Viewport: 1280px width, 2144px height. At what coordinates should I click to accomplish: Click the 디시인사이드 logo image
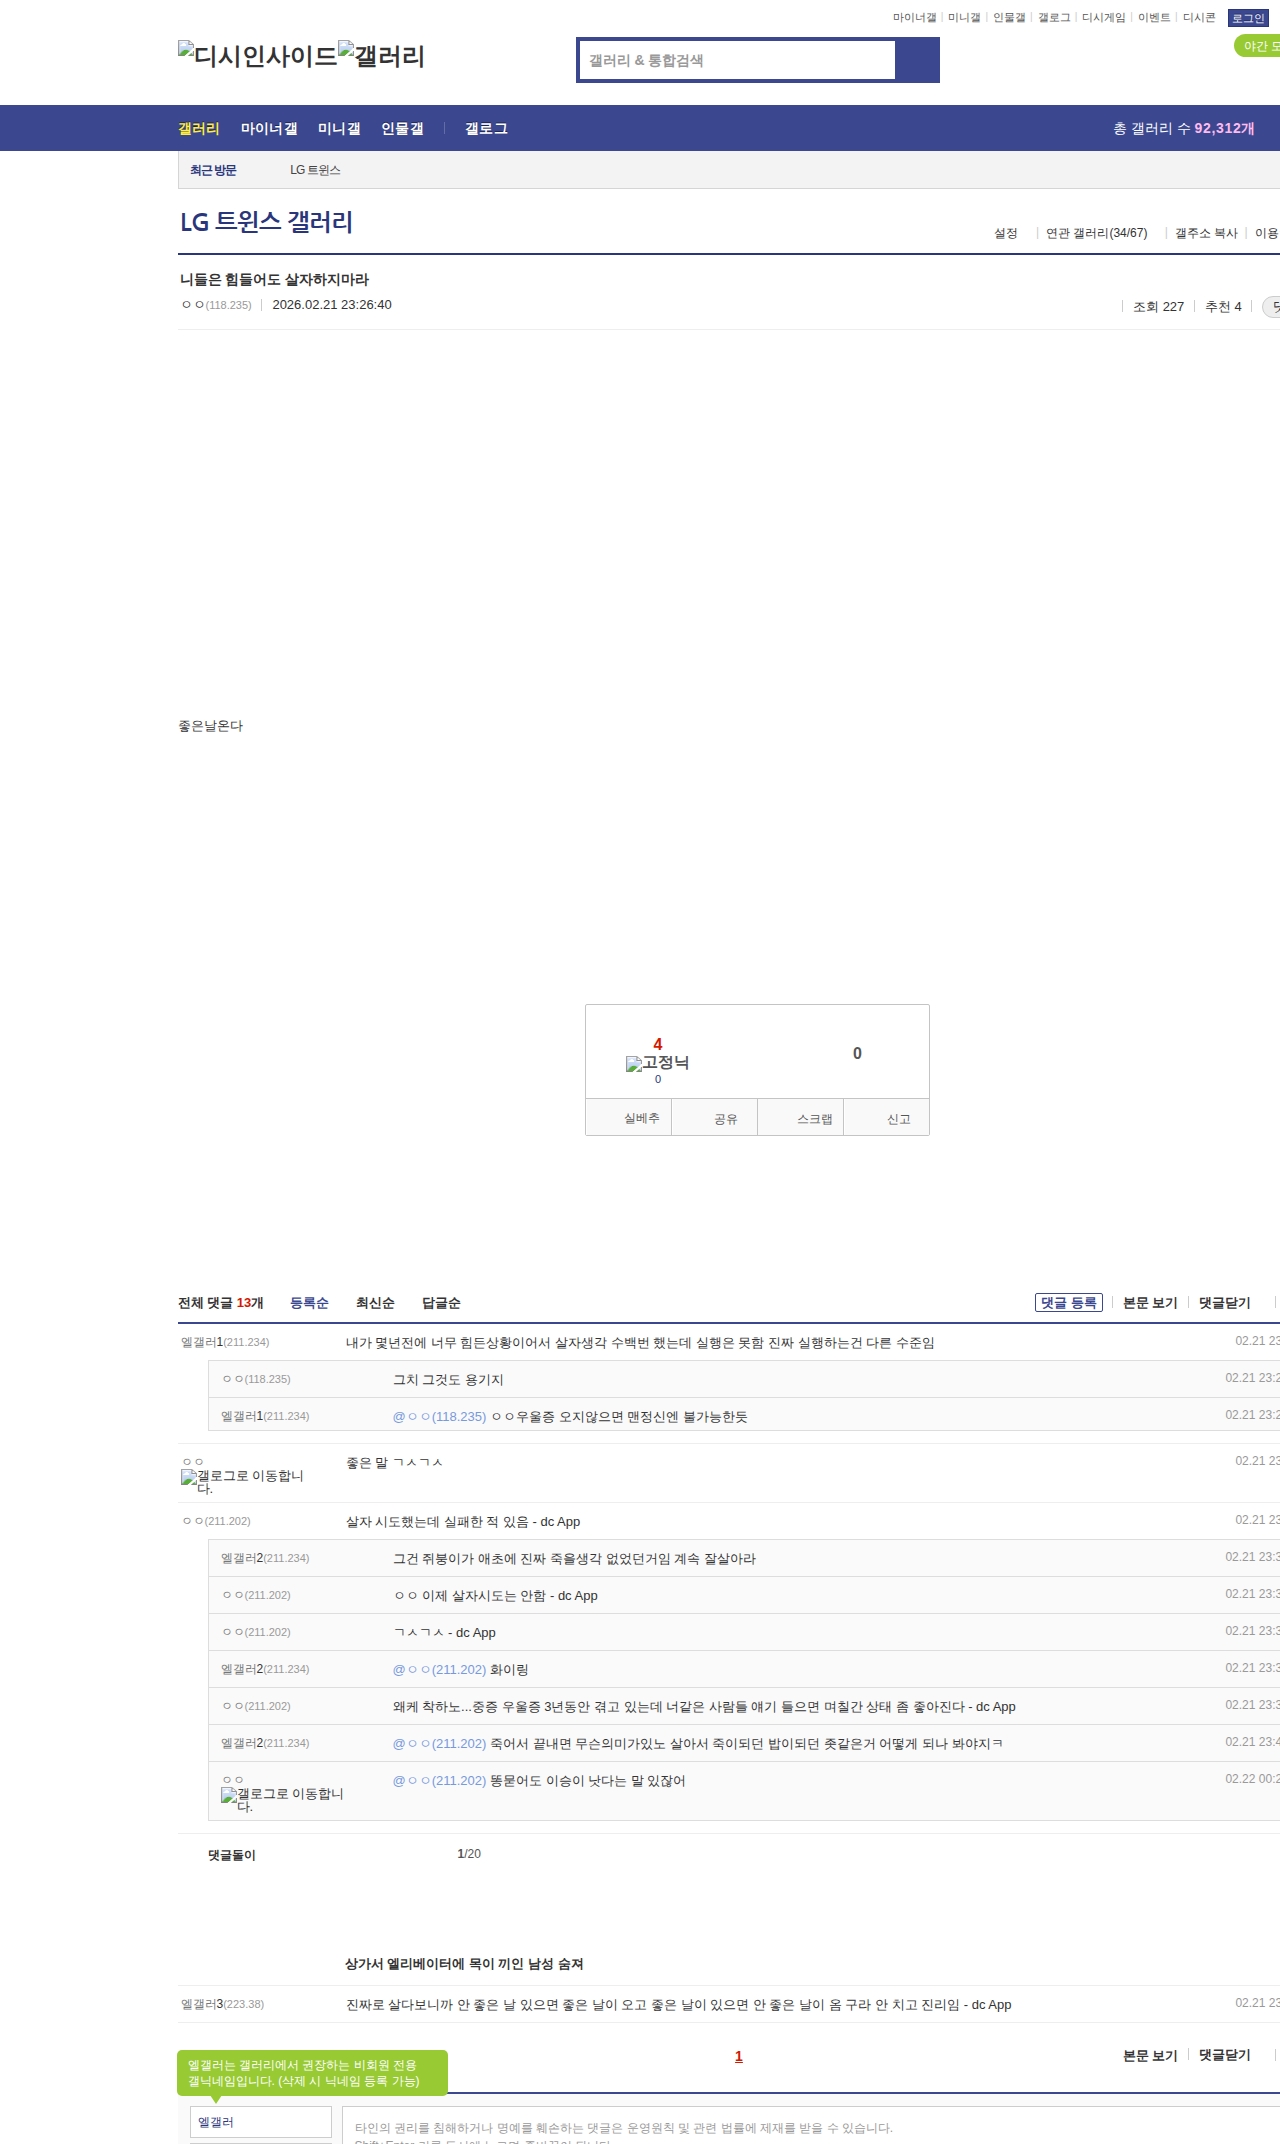tap(257, 56)
